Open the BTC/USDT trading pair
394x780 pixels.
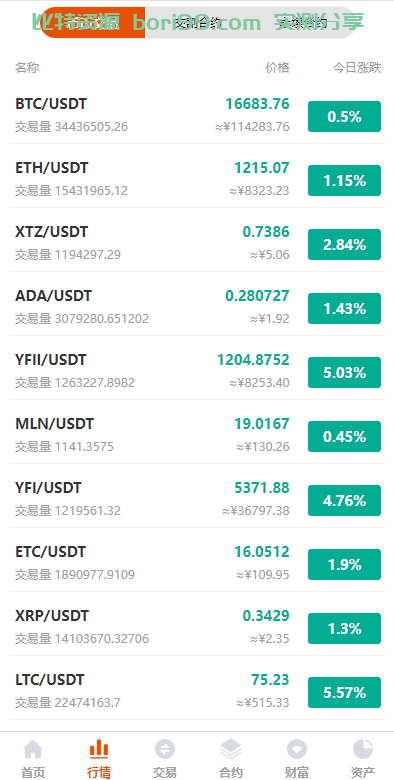(x=197, y=116)
